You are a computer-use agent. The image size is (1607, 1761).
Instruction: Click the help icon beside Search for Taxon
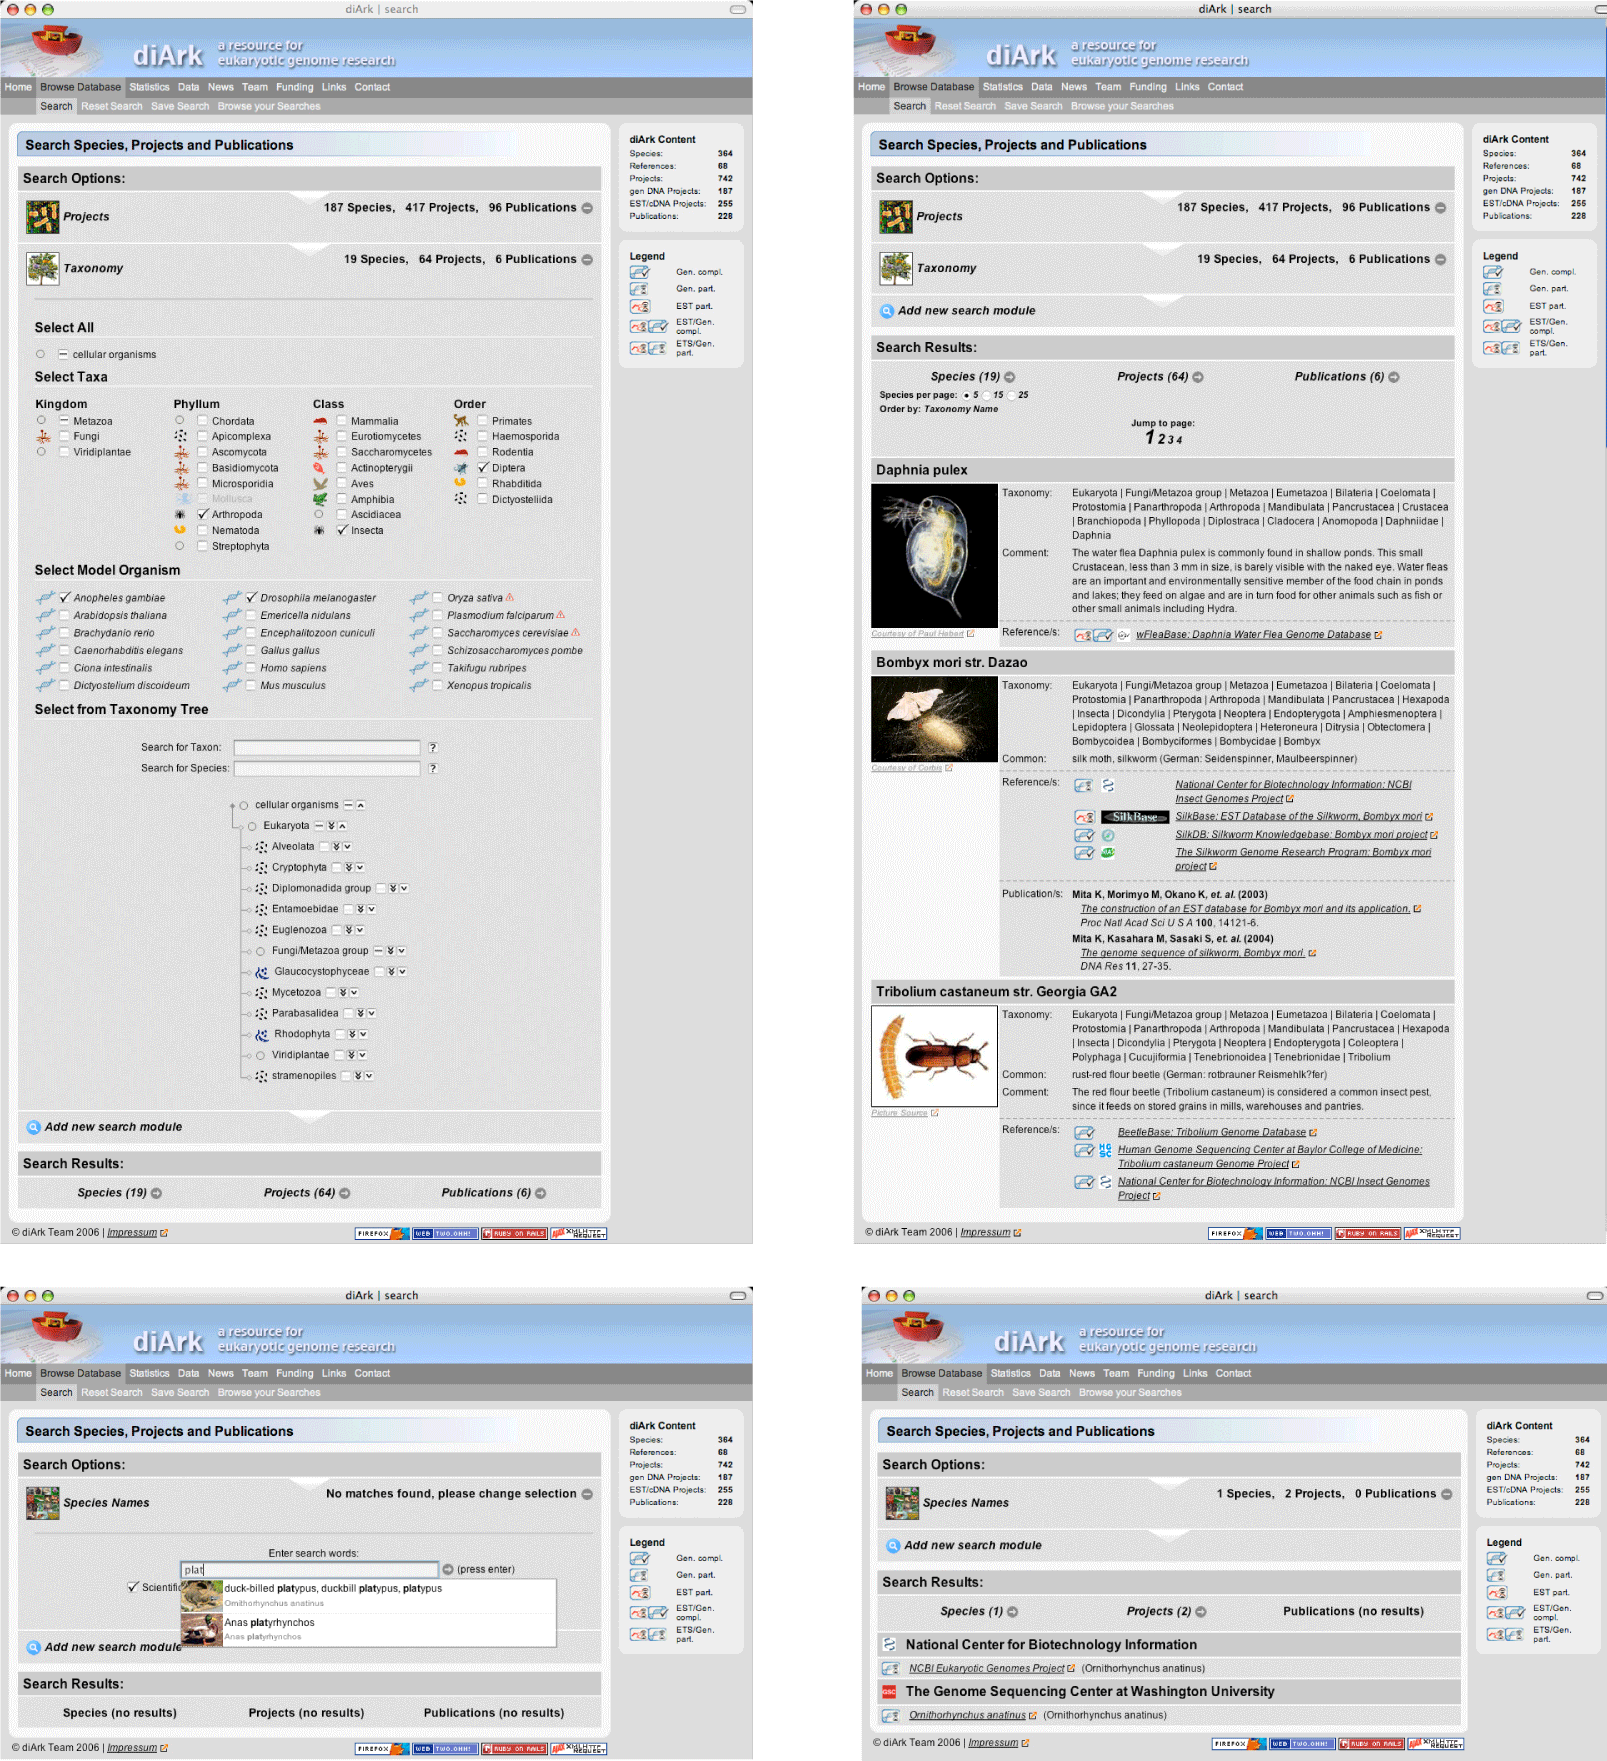pyautogui.click(x=433, y=747)
